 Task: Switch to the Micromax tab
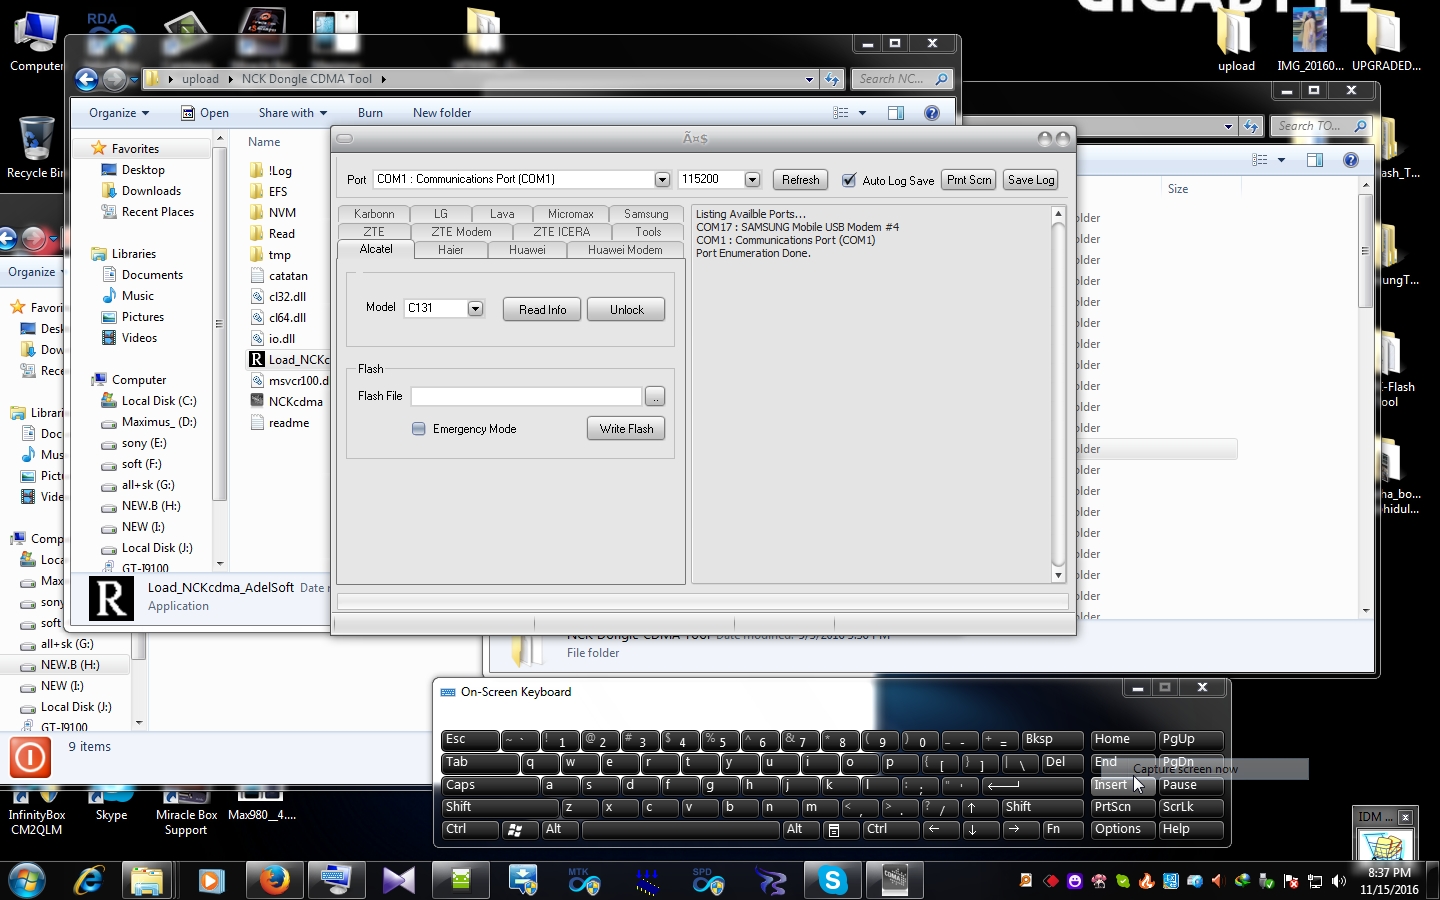pyautogui.click(x=571, y=214)
